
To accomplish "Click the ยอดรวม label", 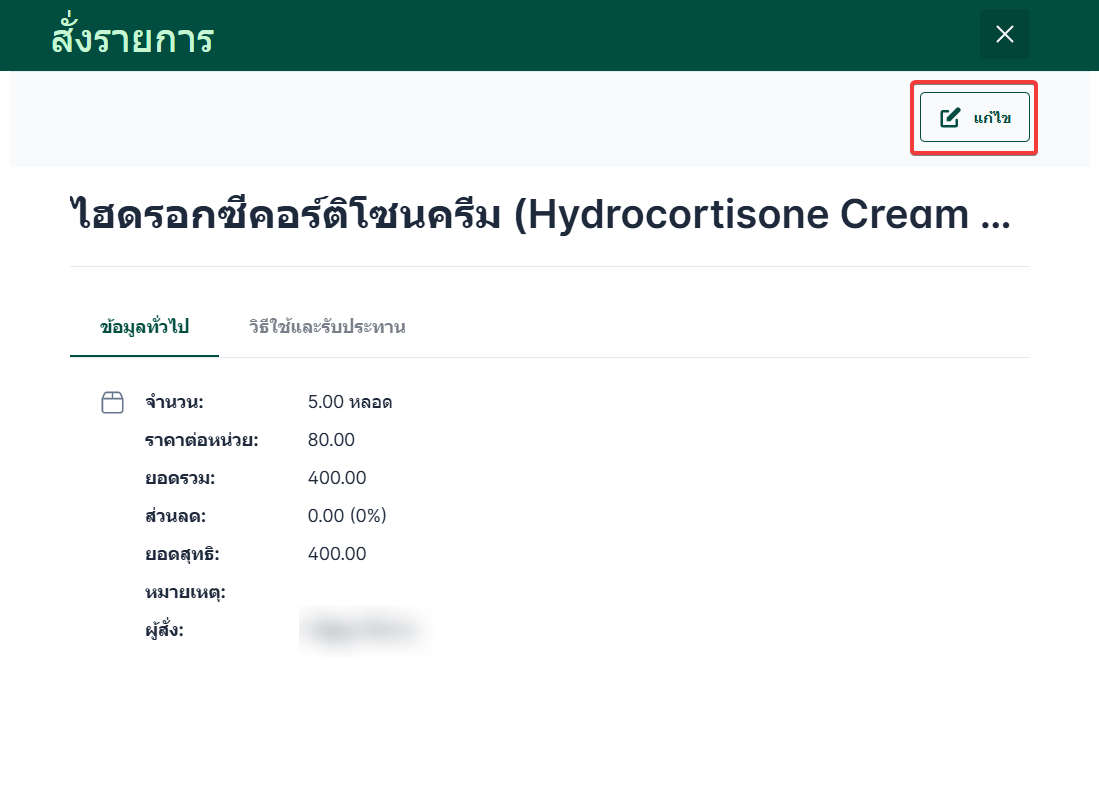I will tap(179, 478).
